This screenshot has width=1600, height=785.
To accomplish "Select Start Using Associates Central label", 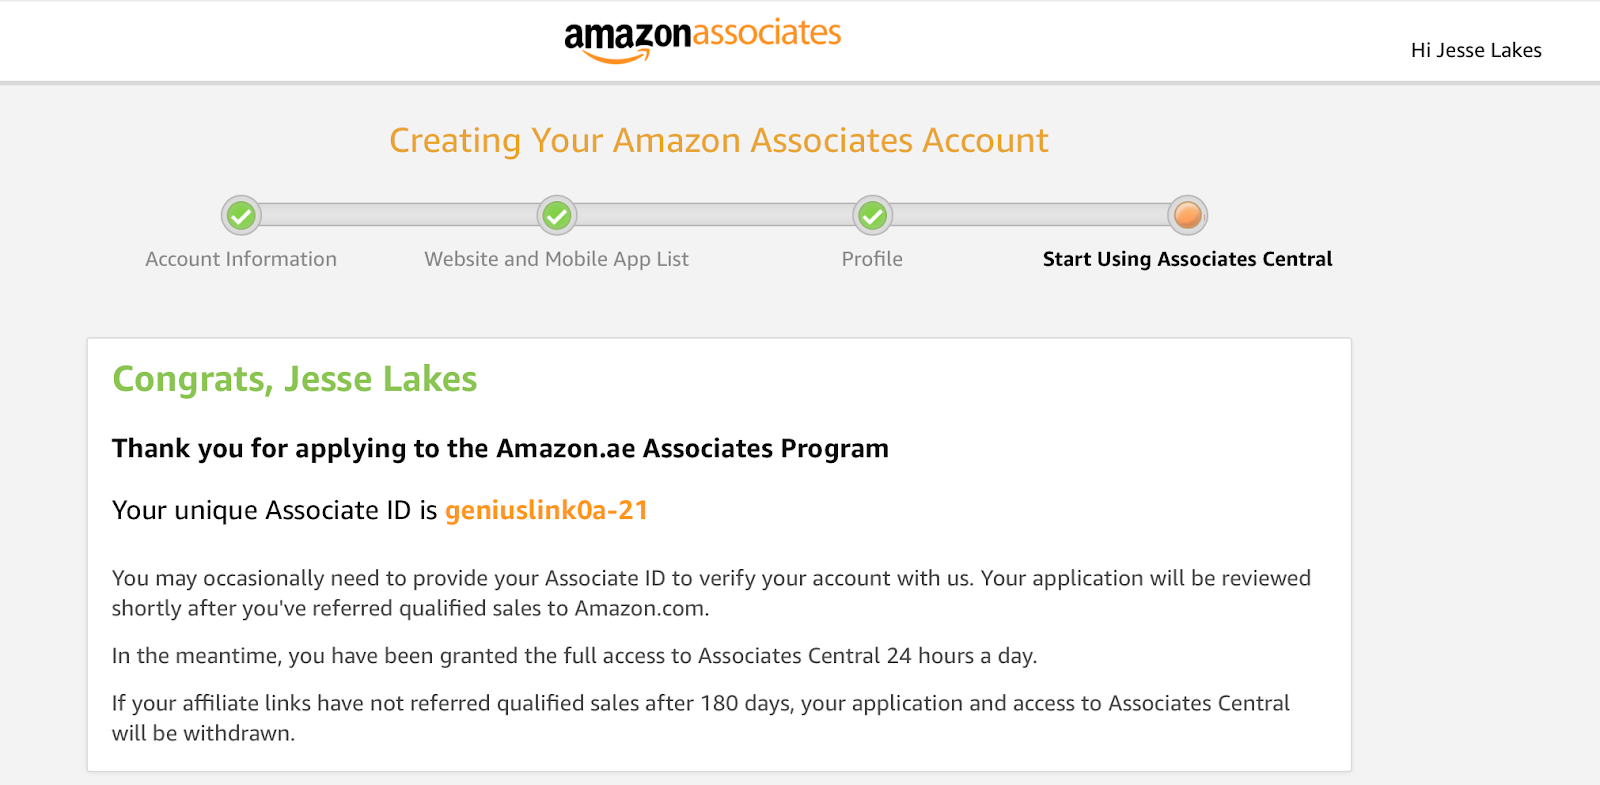I will tap(1187, 259).
